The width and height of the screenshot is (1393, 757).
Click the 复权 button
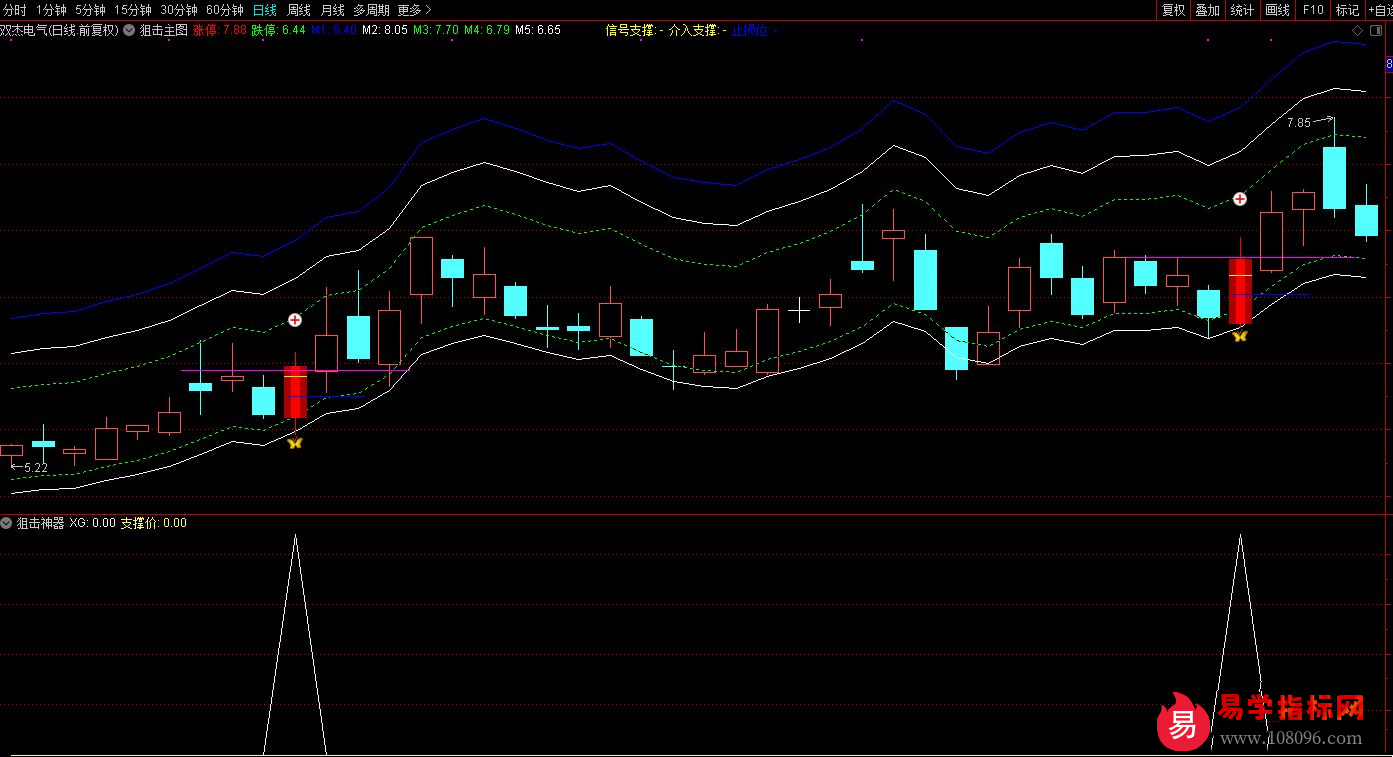coord(1173,10)
